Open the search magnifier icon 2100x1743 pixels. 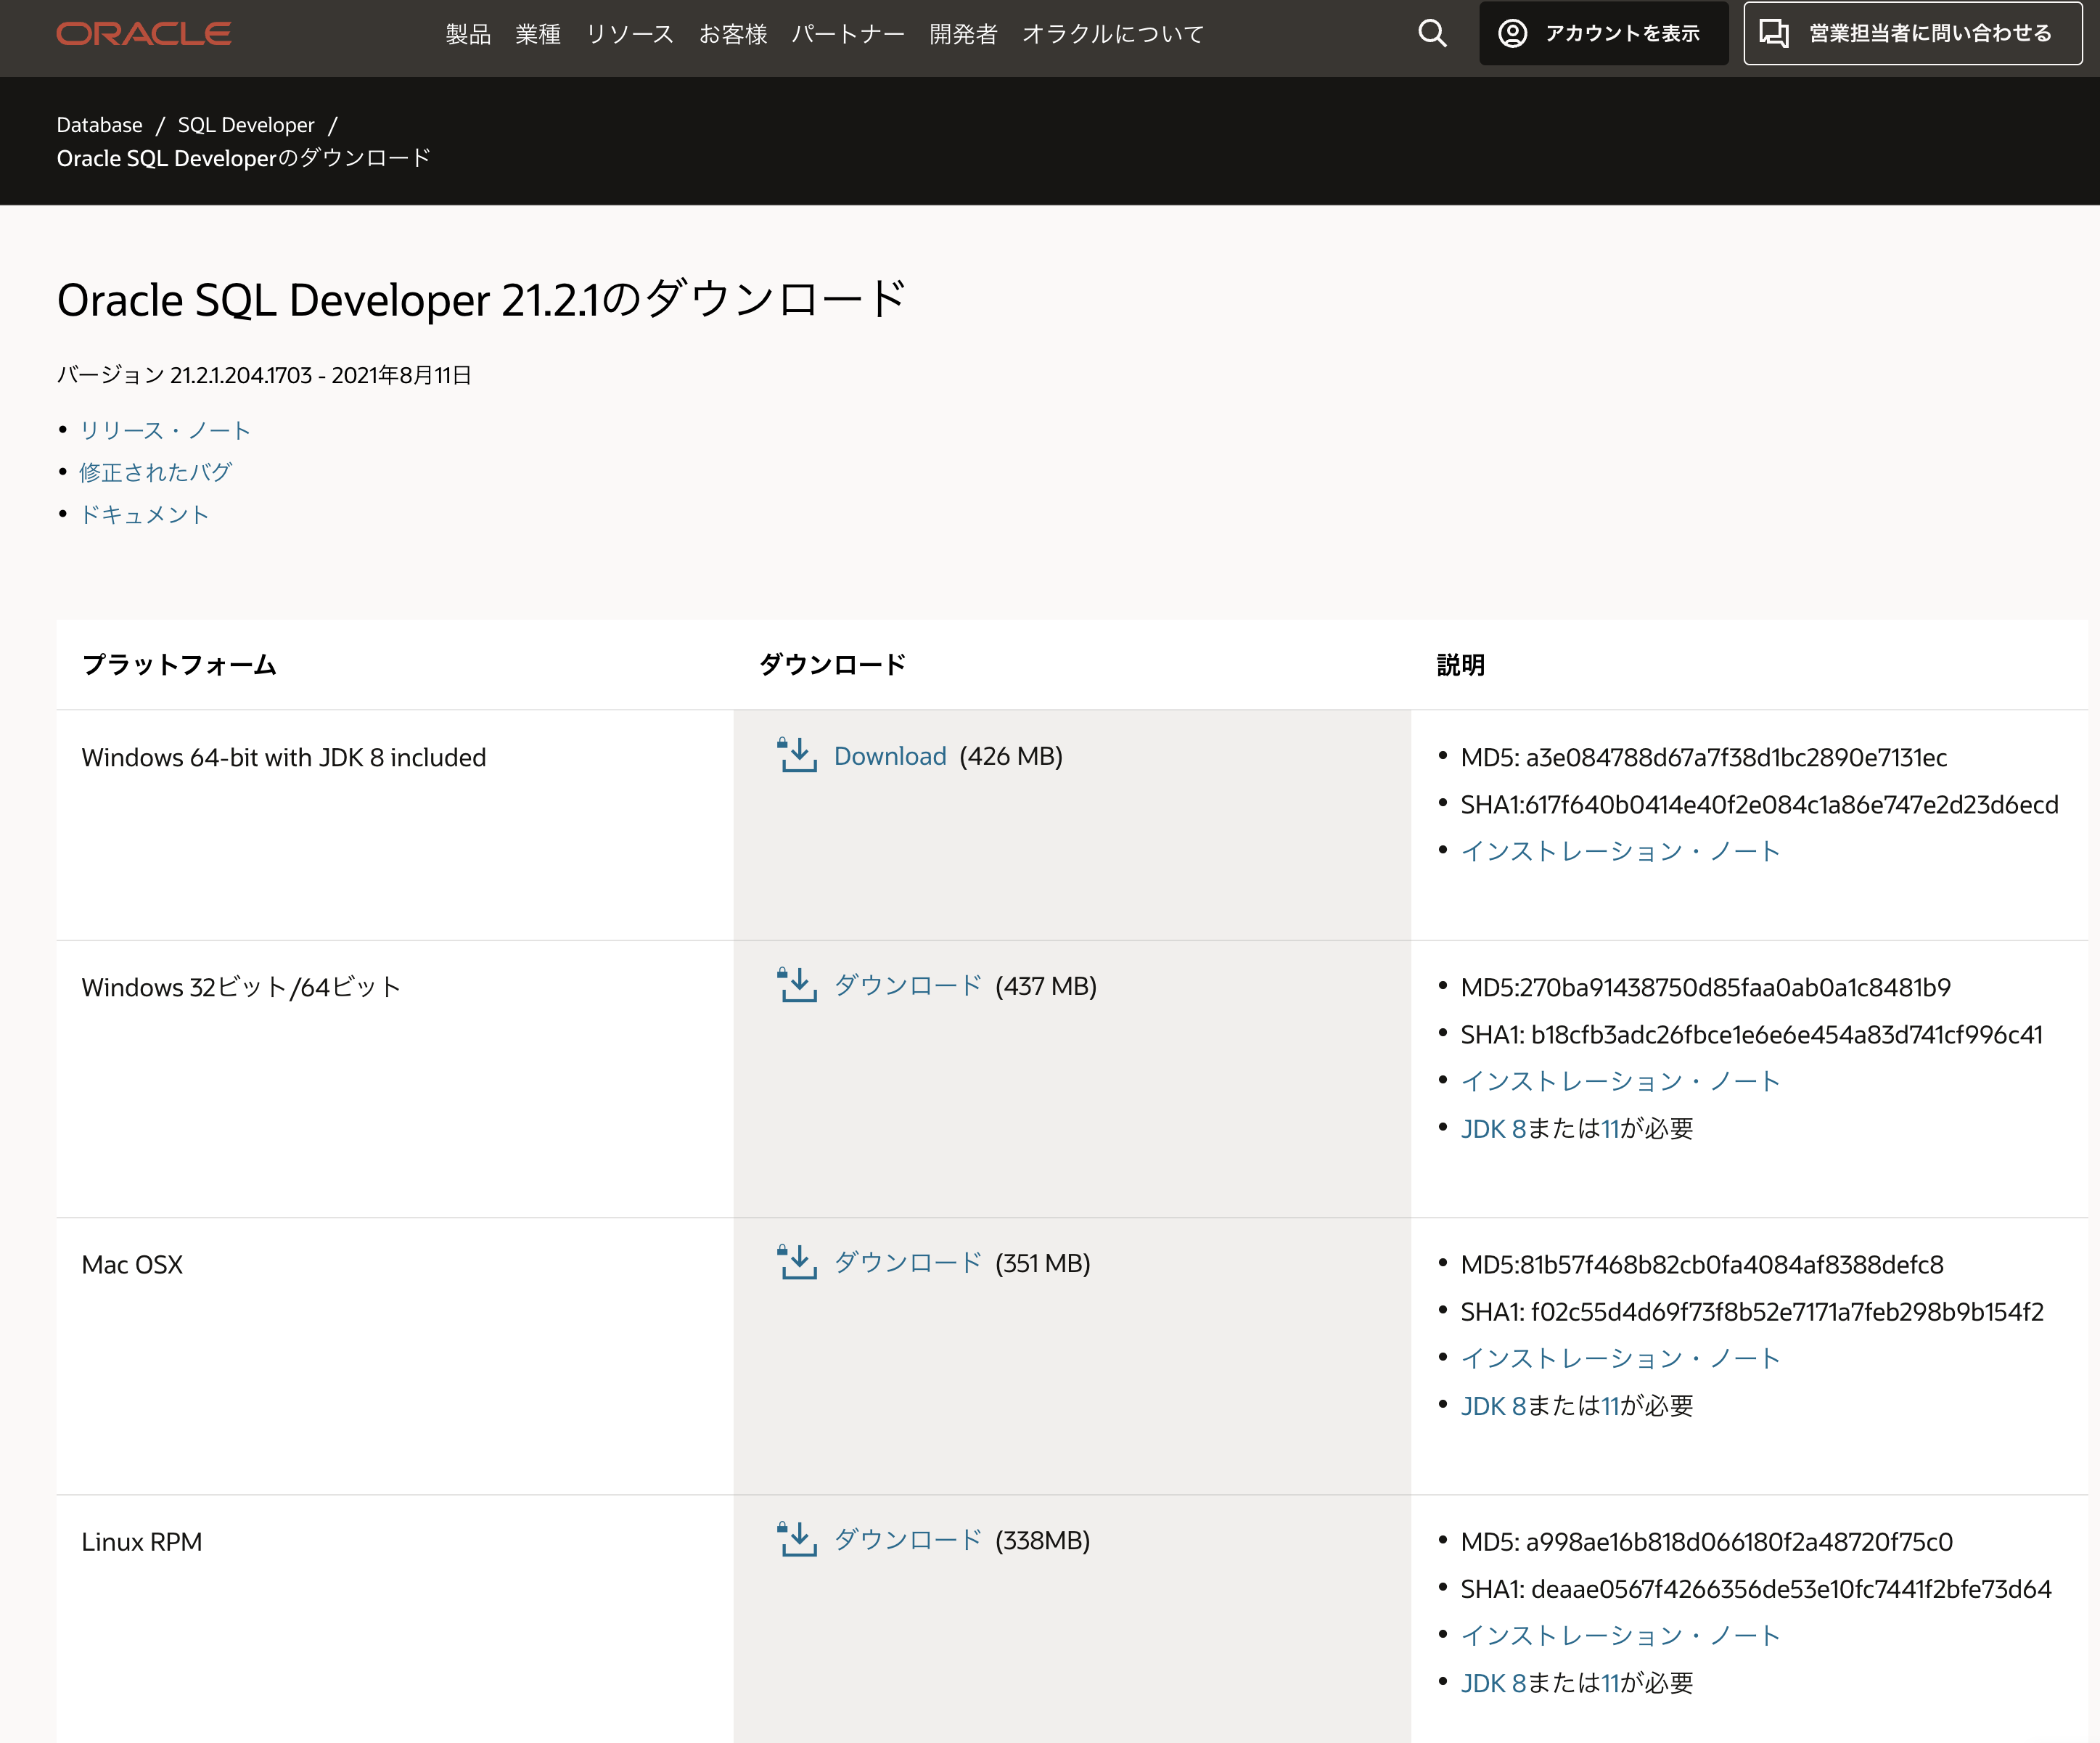(1432, 33)
